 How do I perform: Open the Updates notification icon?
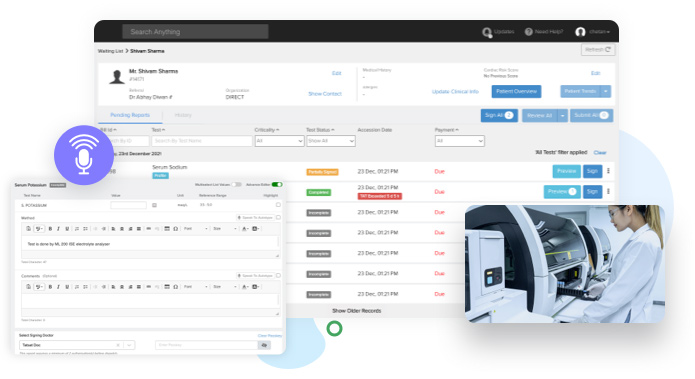click(487, 32)
